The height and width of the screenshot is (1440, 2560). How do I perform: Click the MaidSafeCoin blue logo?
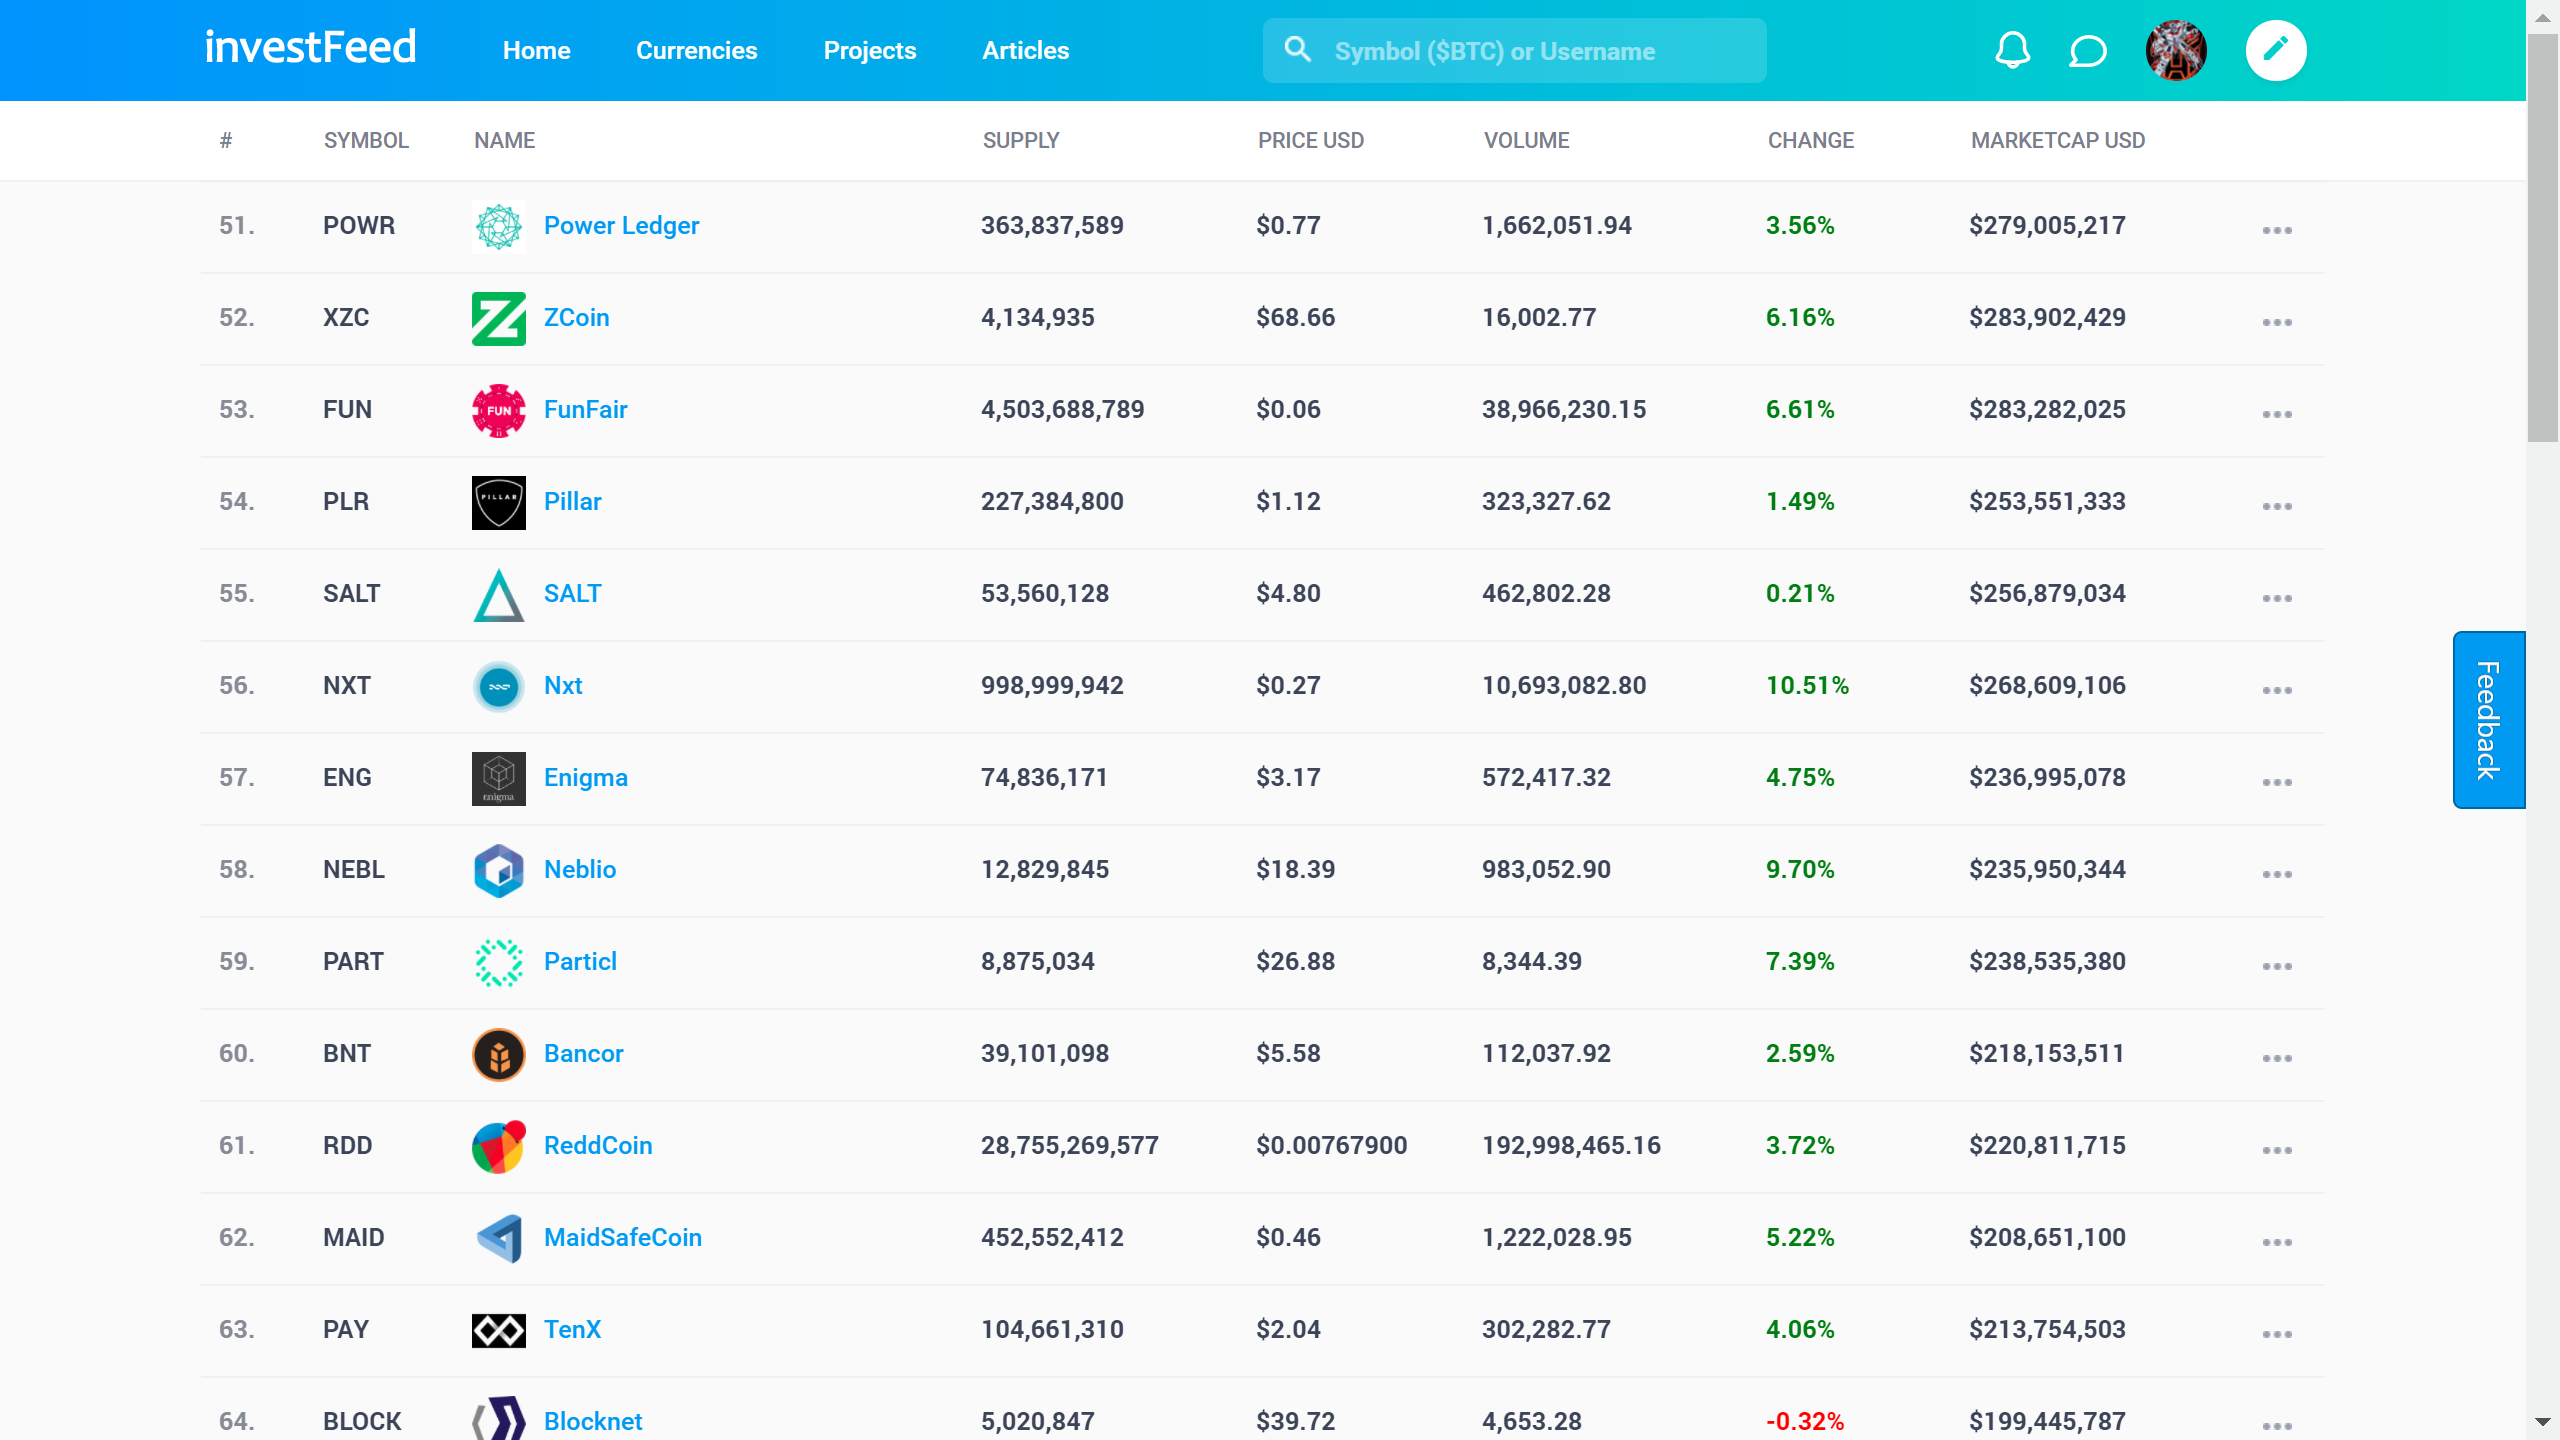point(499,1238)
